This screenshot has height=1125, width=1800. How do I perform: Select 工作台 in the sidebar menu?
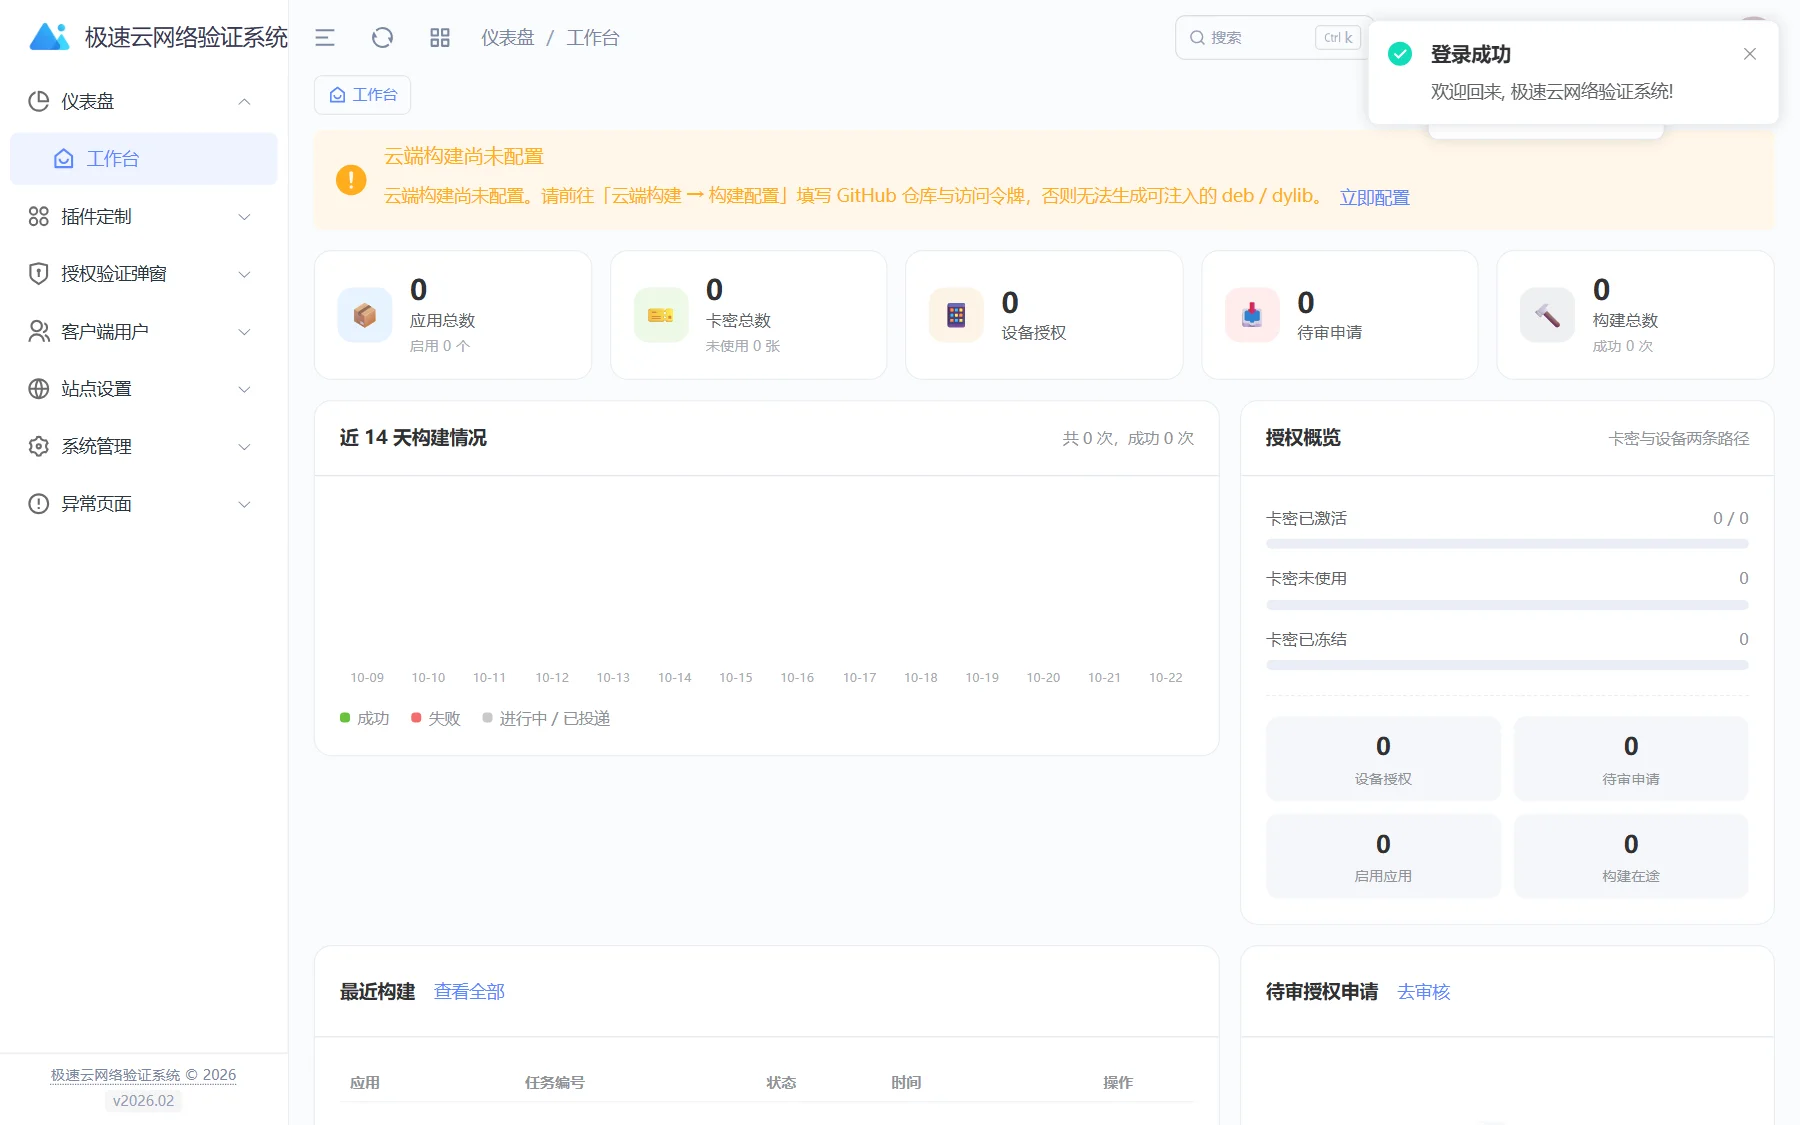click(143, 159)
